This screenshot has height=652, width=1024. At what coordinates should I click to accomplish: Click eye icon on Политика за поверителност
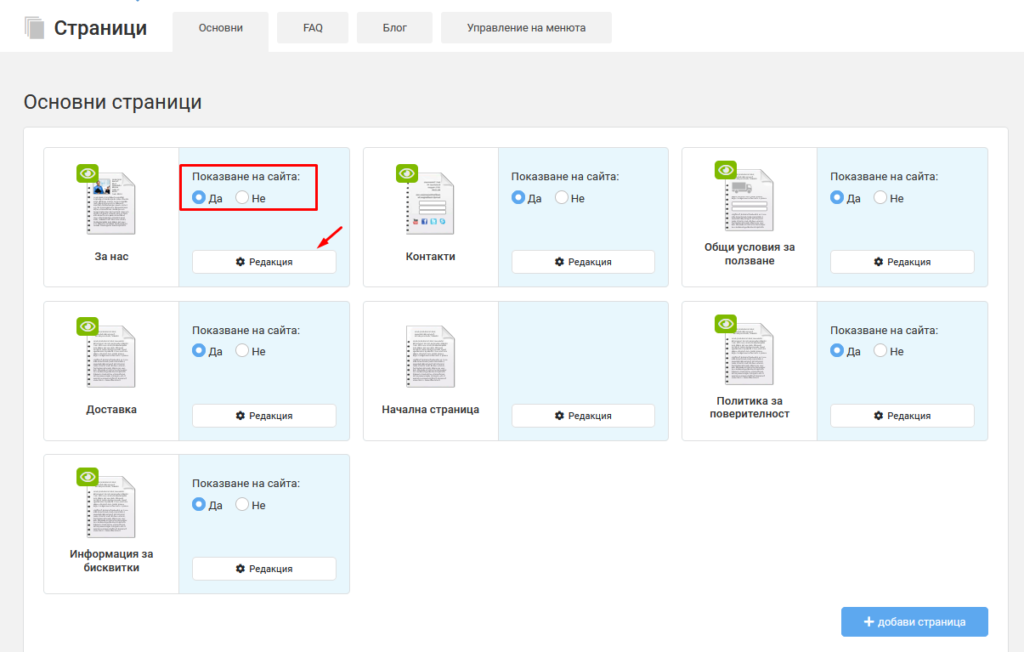point(726,323)
